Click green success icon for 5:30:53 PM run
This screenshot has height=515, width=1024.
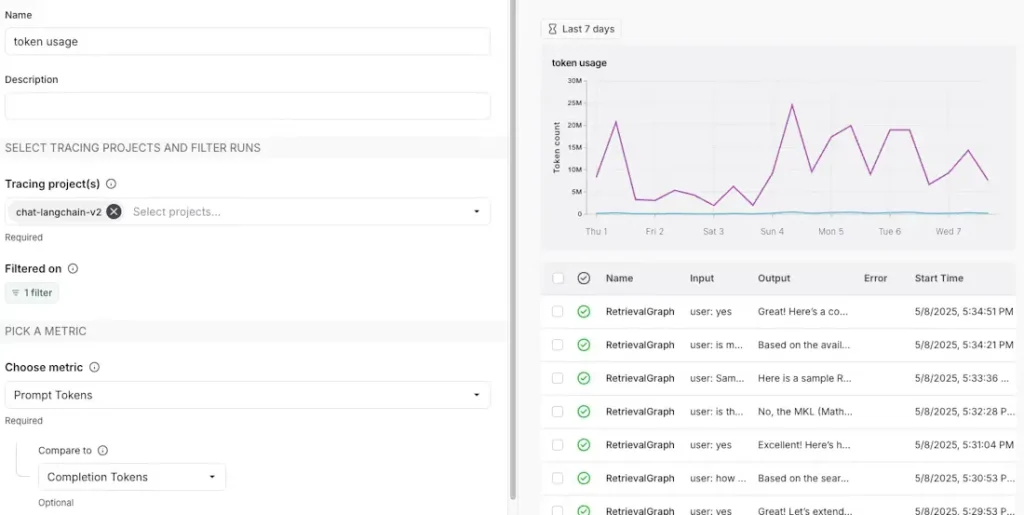coord(584,478)
